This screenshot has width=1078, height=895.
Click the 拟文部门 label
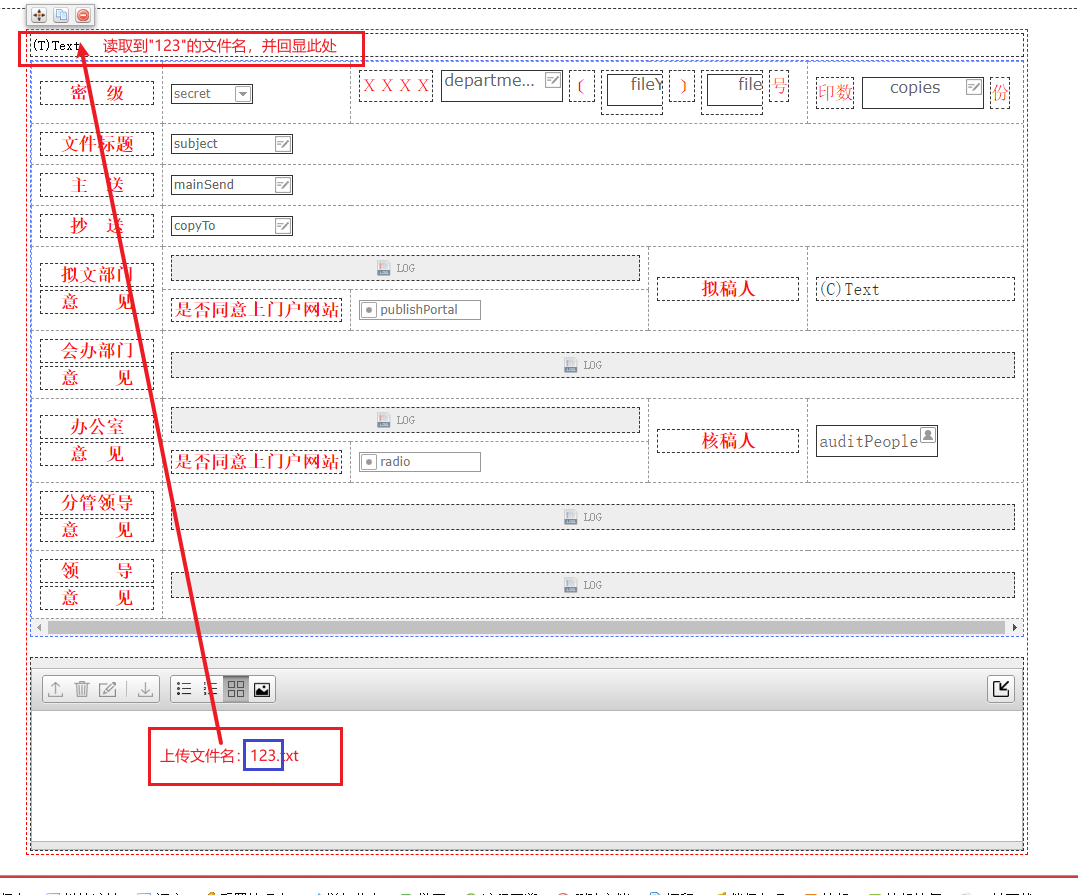(x=97, y=274)
